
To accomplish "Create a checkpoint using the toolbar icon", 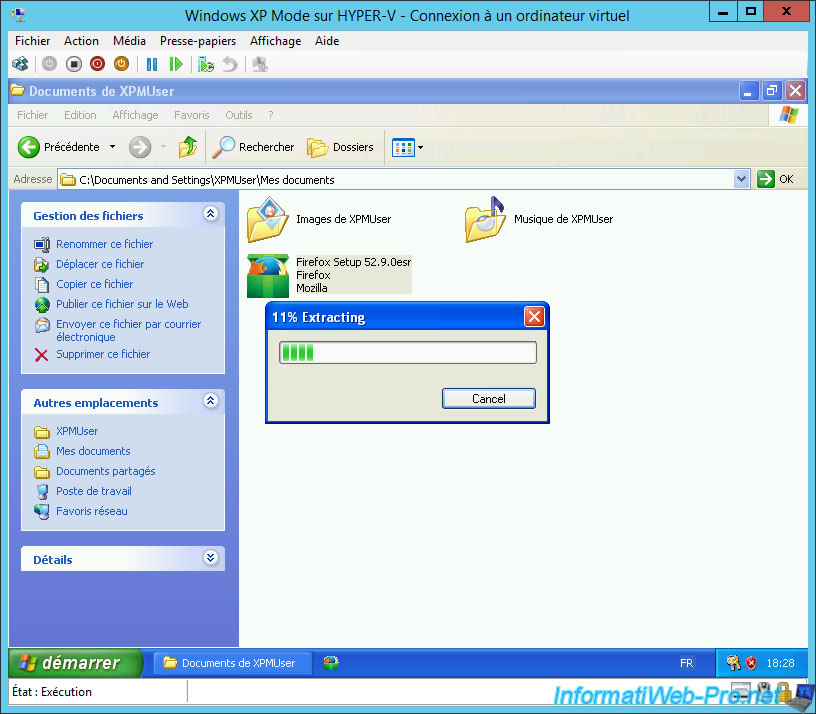I will click(x=206, y=64).
